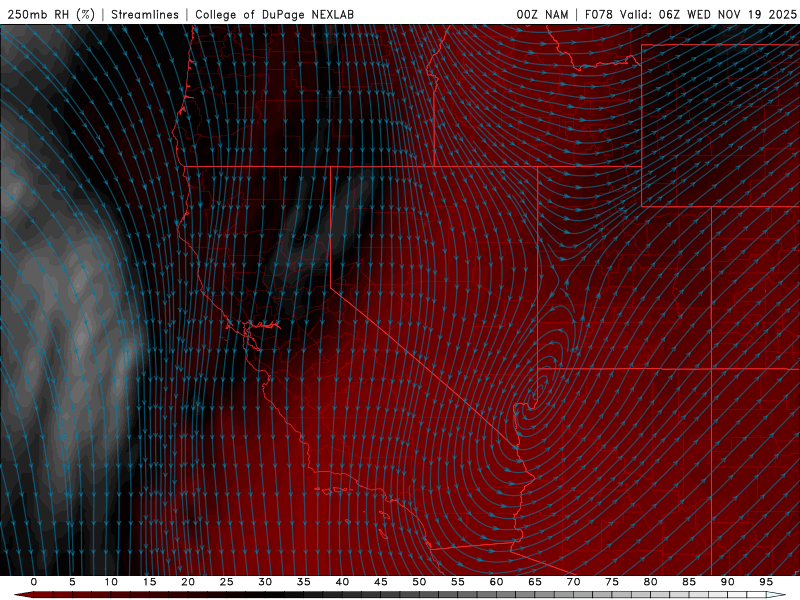Click the '00Z NAM' model label

(542, 14)
